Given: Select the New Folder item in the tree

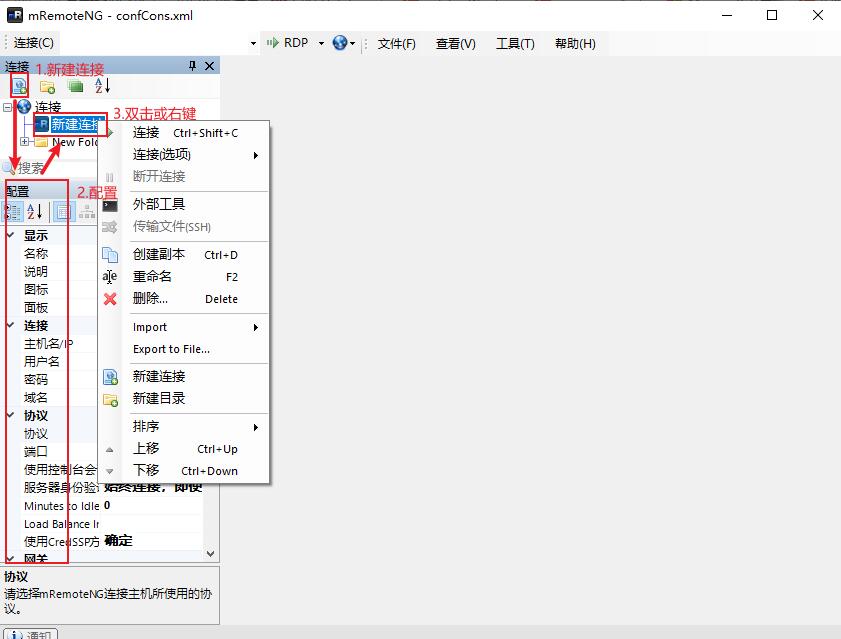Looking at the screenshot, I should 67,142.
